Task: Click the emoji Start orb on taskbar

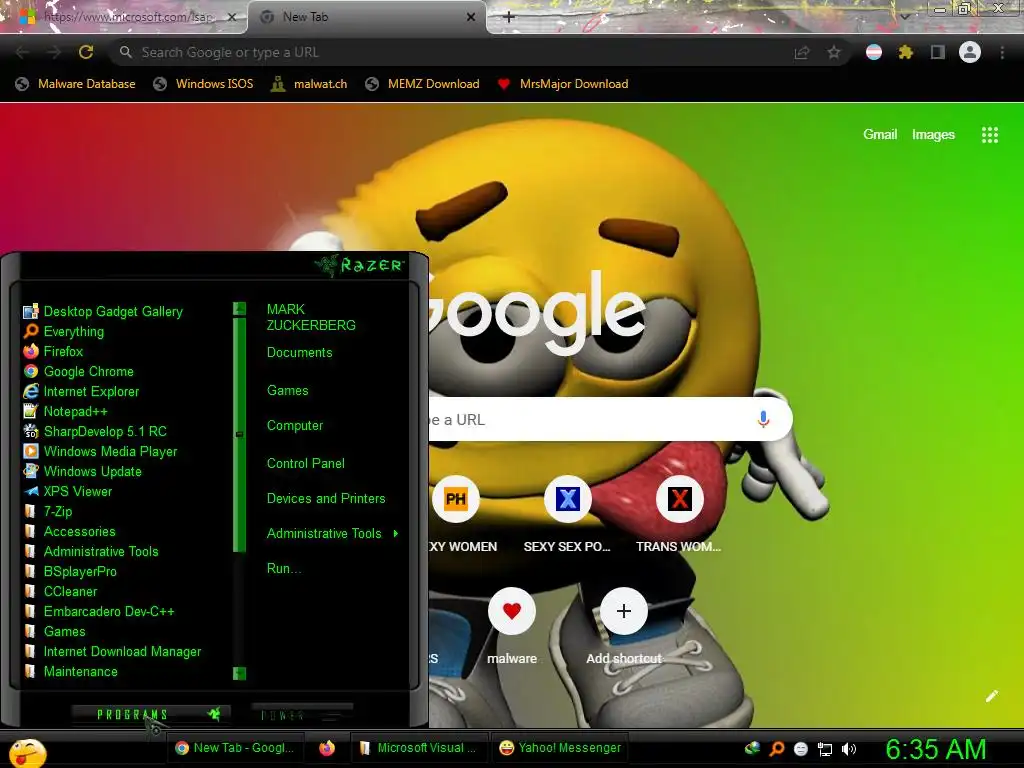Action: [x=27, y=753]
